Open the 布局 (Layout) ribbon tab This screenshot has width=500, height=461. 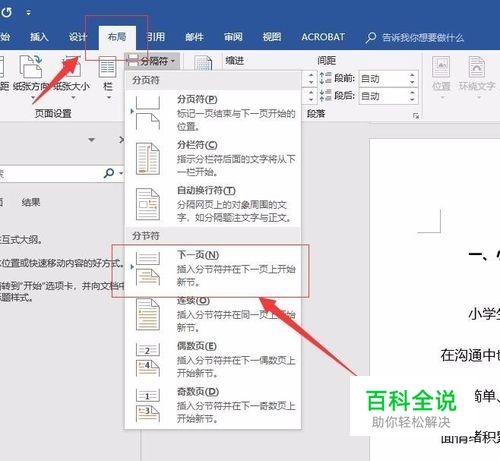tap(117, 37)
